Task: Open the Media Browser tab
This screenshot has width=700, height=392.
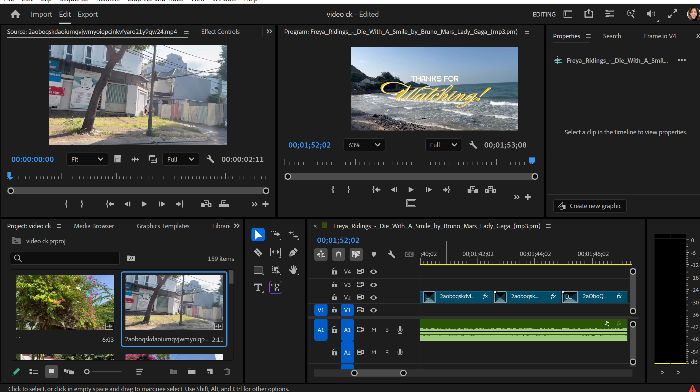Action: (94, 226)
